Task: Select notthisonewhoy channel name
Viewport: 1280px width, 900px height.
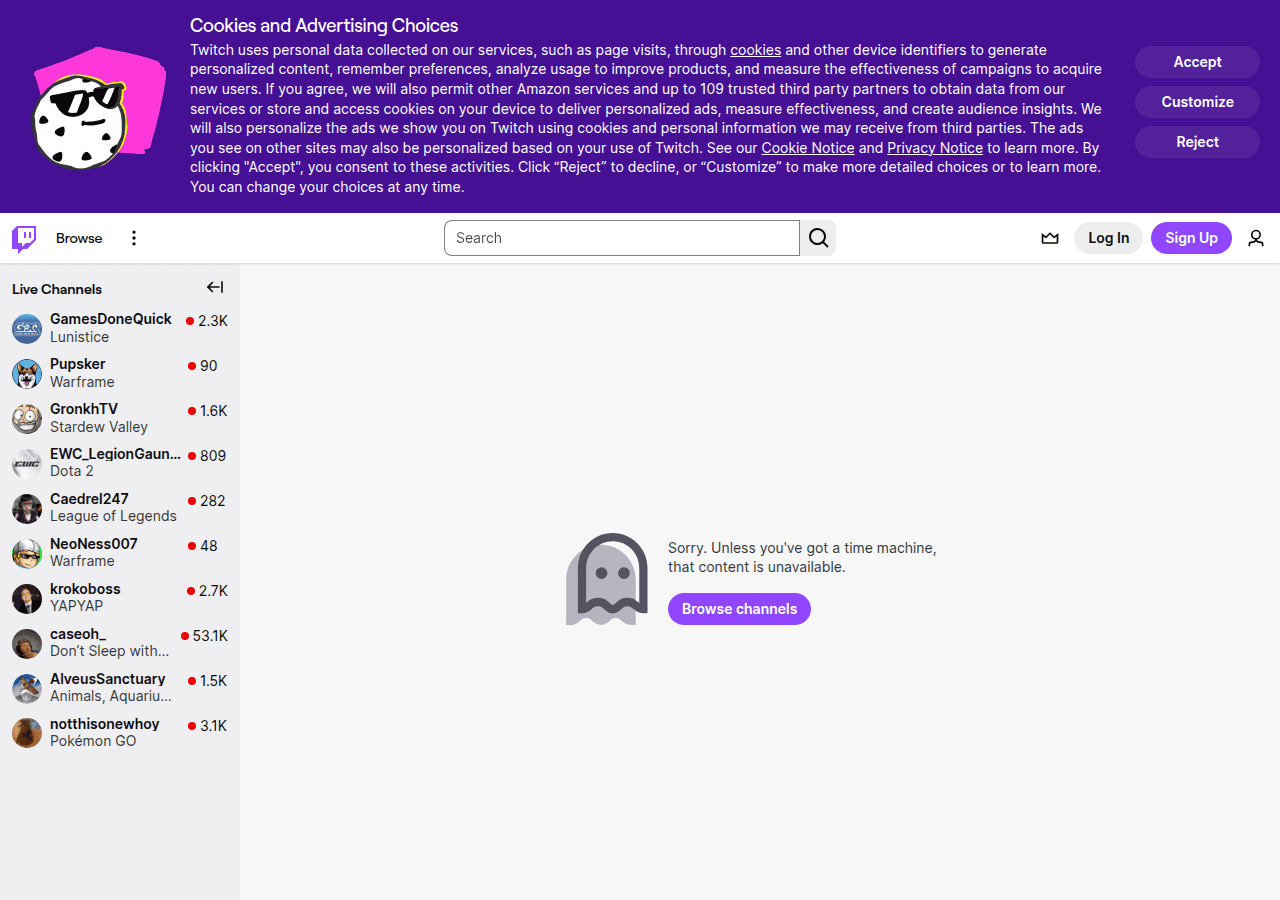Action: (105, 724)
